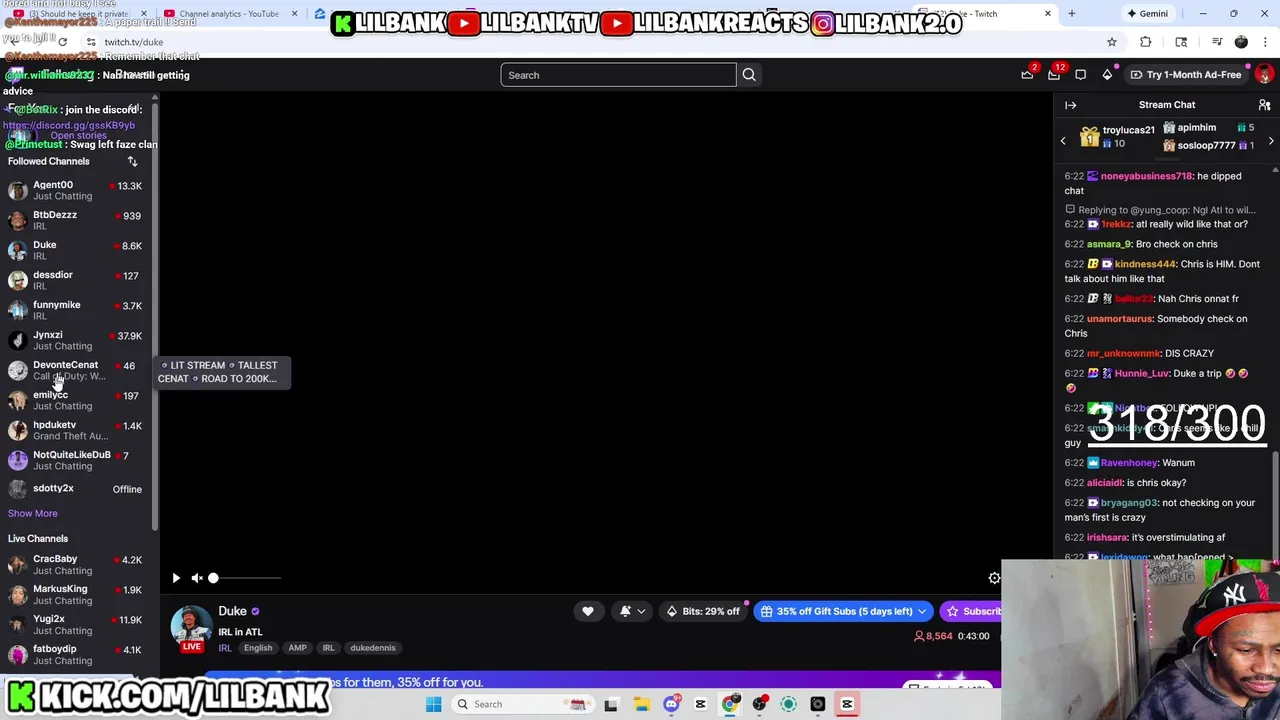
Task: Click the Subscribe button
Action: 971,611
